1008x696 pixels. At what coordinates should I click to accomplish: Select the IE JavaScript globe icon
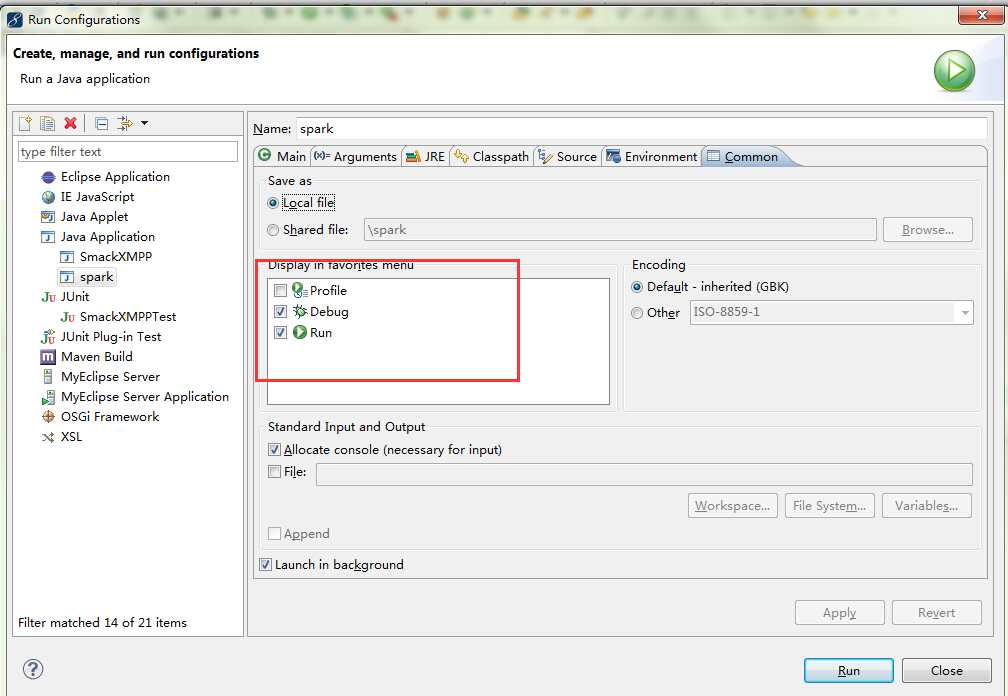(x=48, y=197)
